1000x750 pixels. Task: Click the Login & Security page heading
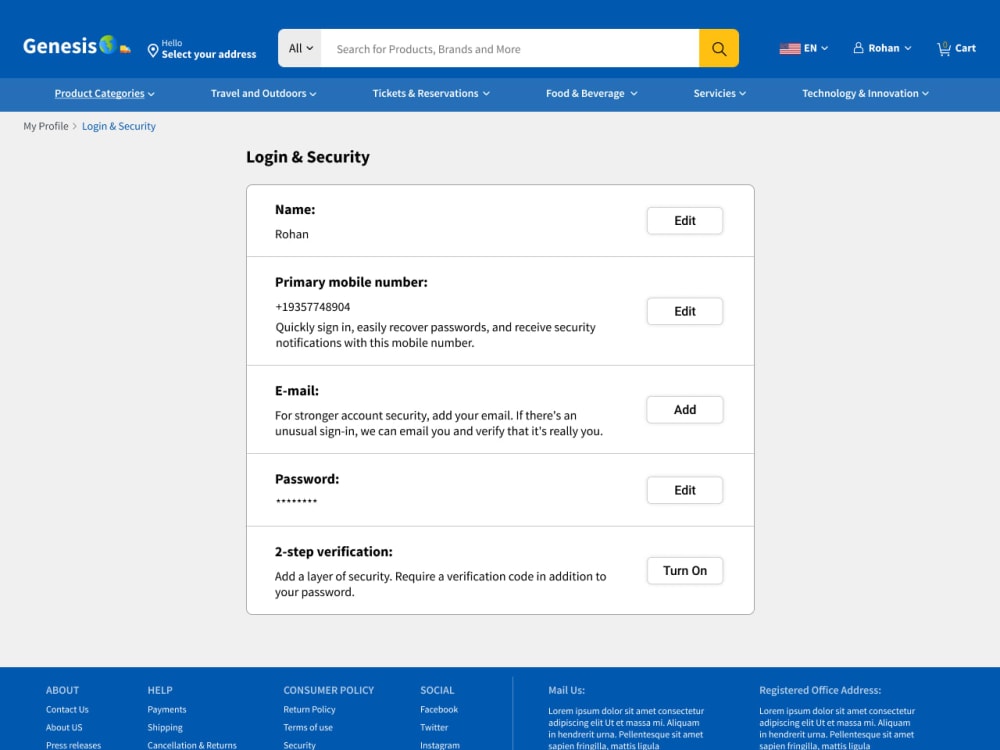pos(308,157)
